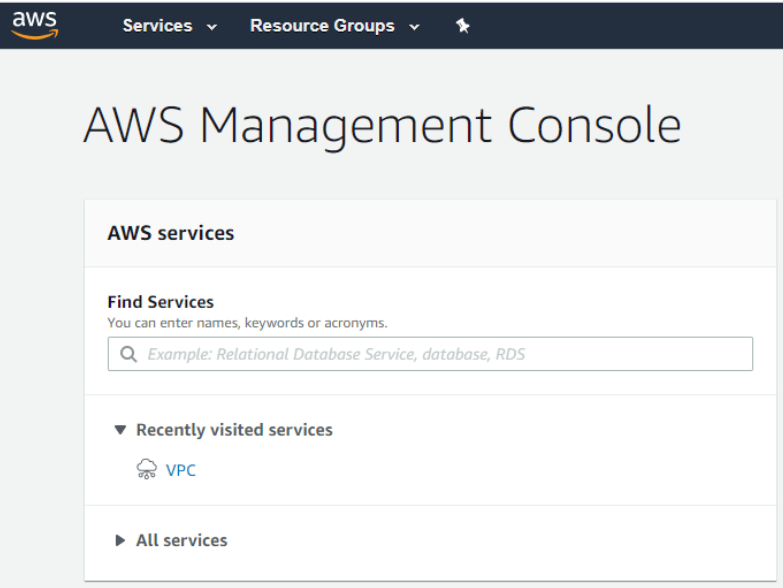This screenshot has width=783, height=588.
Task: Click the chevron next to Services
Action: point(212,27)
